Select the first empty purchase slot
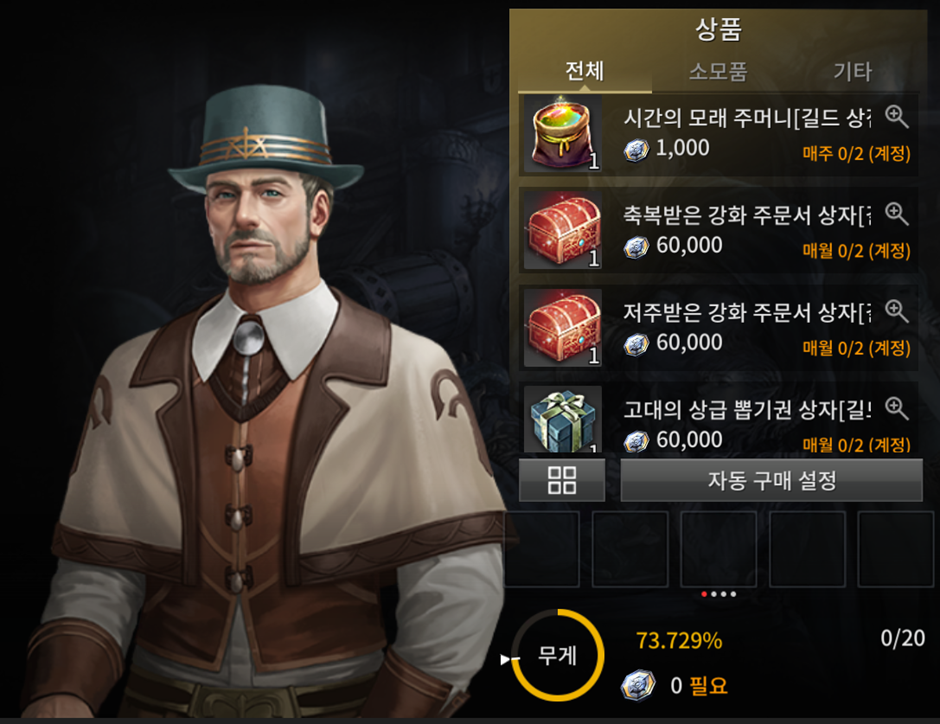The width and height of the screenshot is (940, 724). point(542,549)
